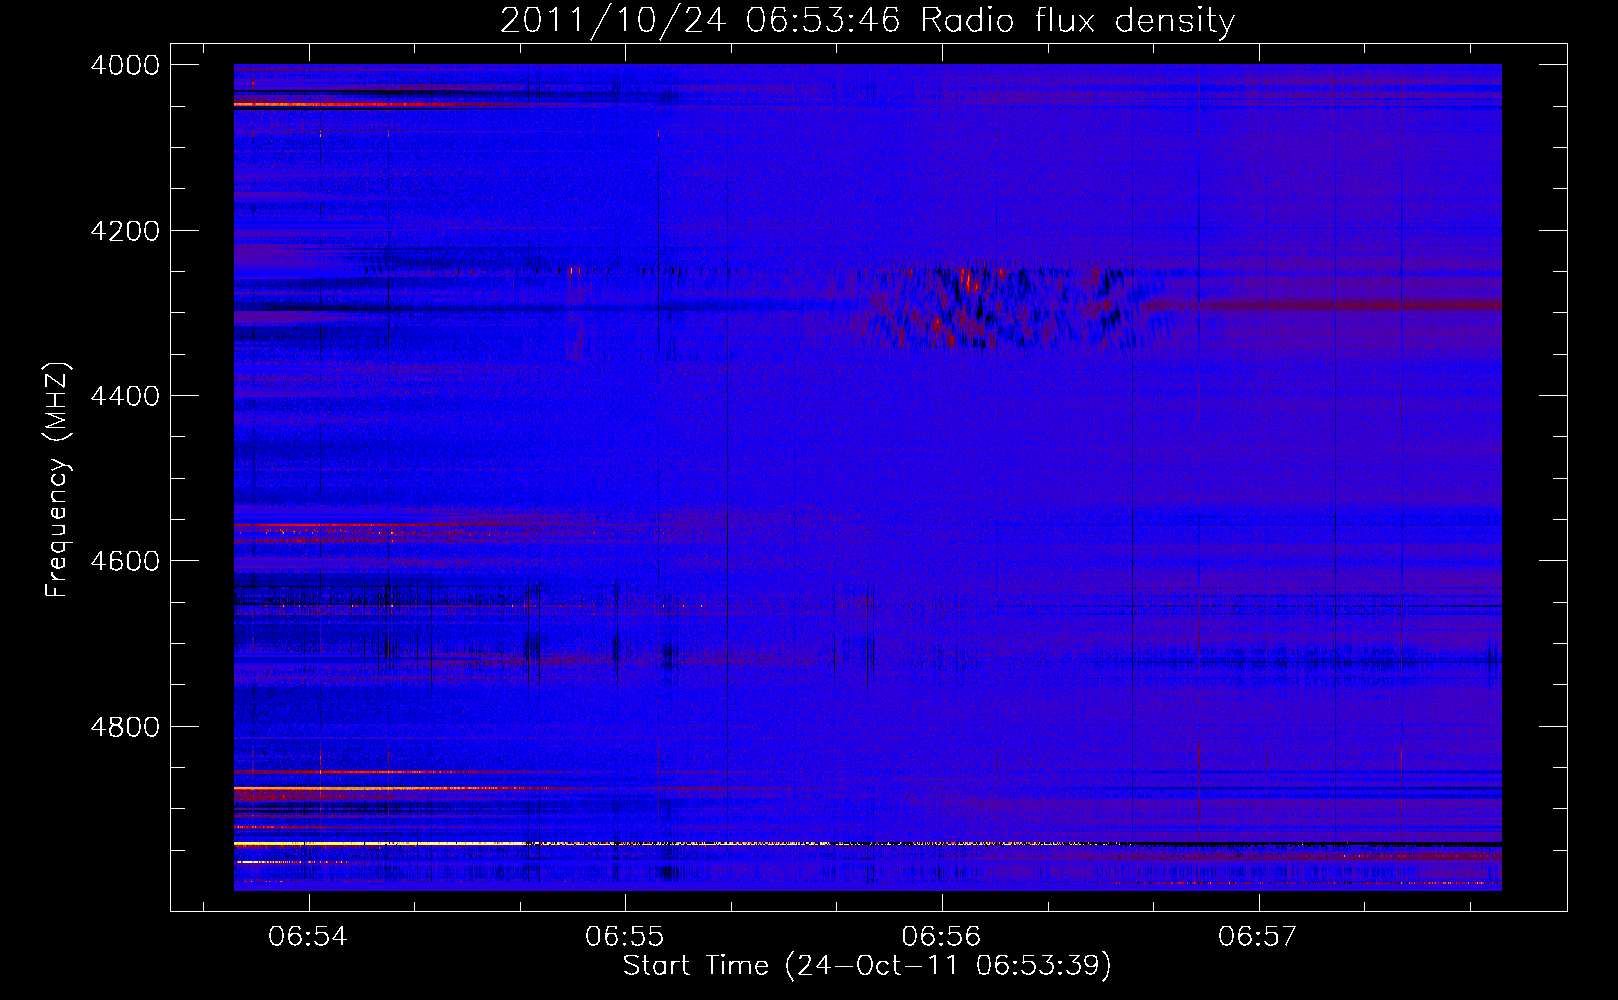Select the 4400 frequency tick label
This screenshot has width=1618, height=1000.
click(125, 396)
